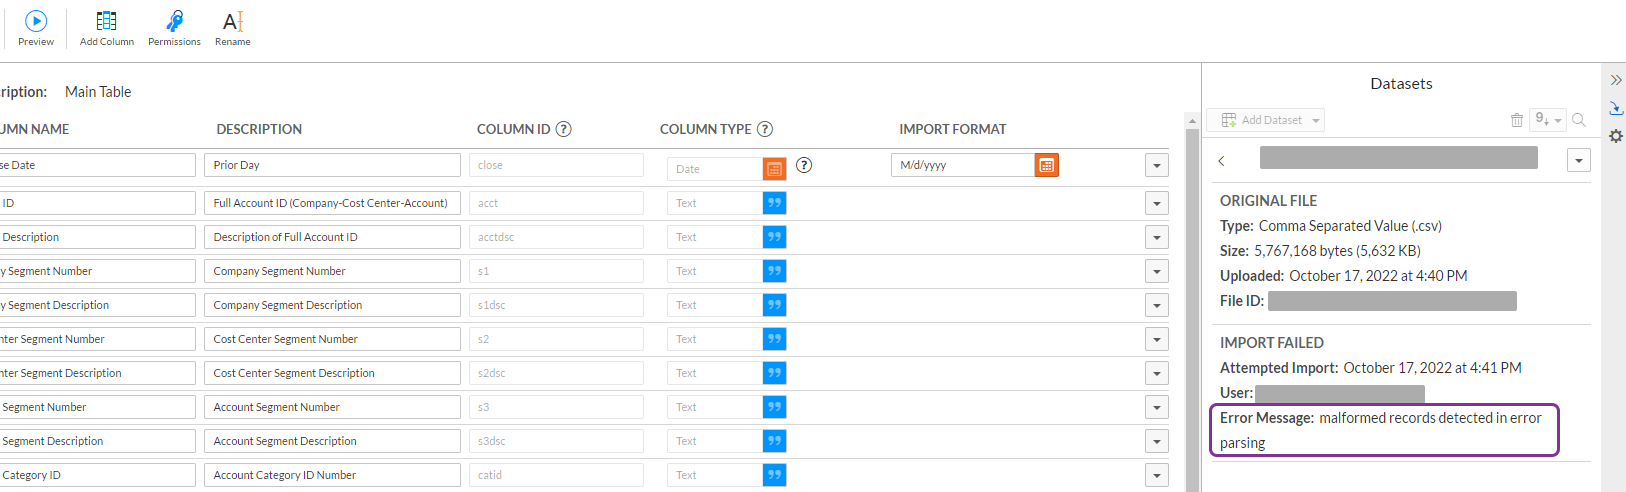Screen dimensions: 1626x492
Task: Click the table vertical scrollbar up arrow
Action: pos(1192,121)
